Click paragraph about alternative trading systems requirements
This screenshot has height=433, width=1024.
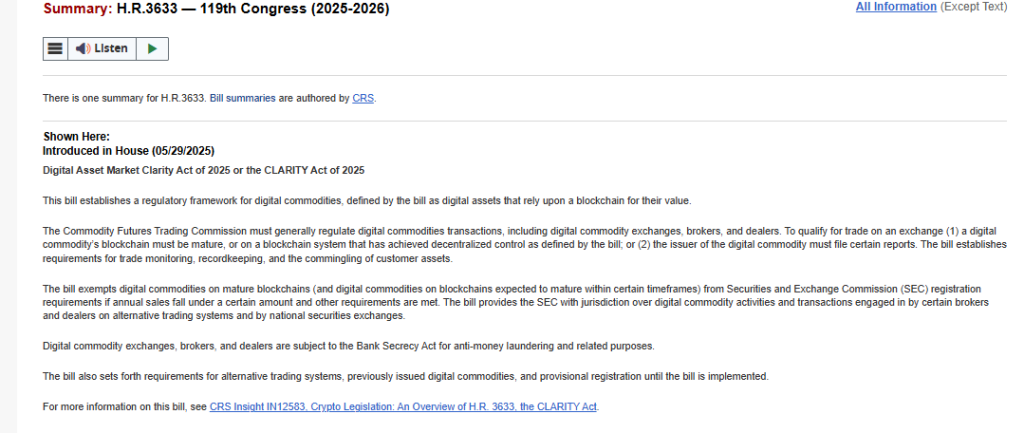coord(405,376)
